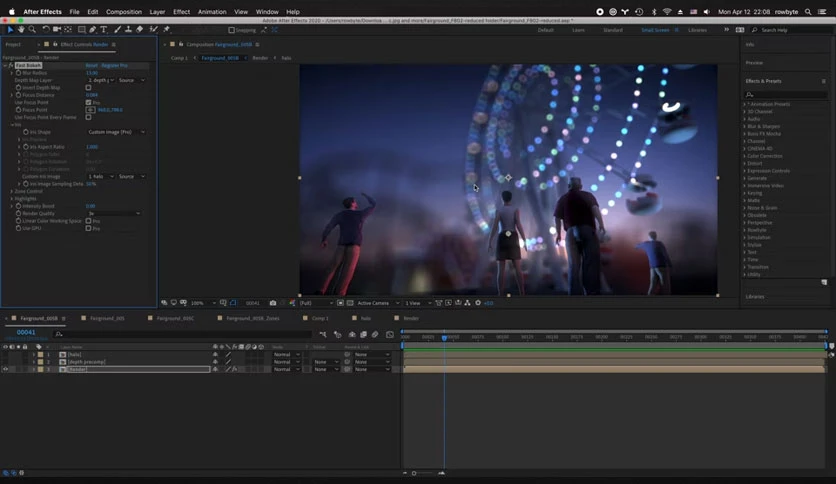Toggle Use Focus Point Every Frame checkbox
Screen dimensions: 836x484
coord(89,117)
